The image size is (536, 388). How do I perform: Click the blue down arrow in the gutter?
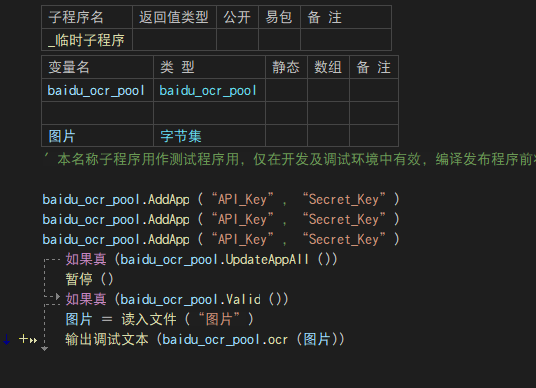[6, 339]
